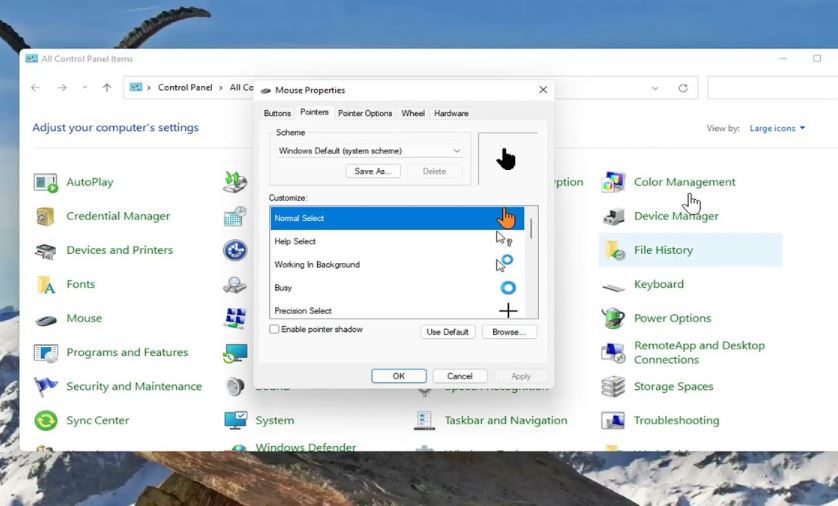The image size is (838, 506).
Task: Refresh the Control Panel address bar
Action: pos(683,88)
